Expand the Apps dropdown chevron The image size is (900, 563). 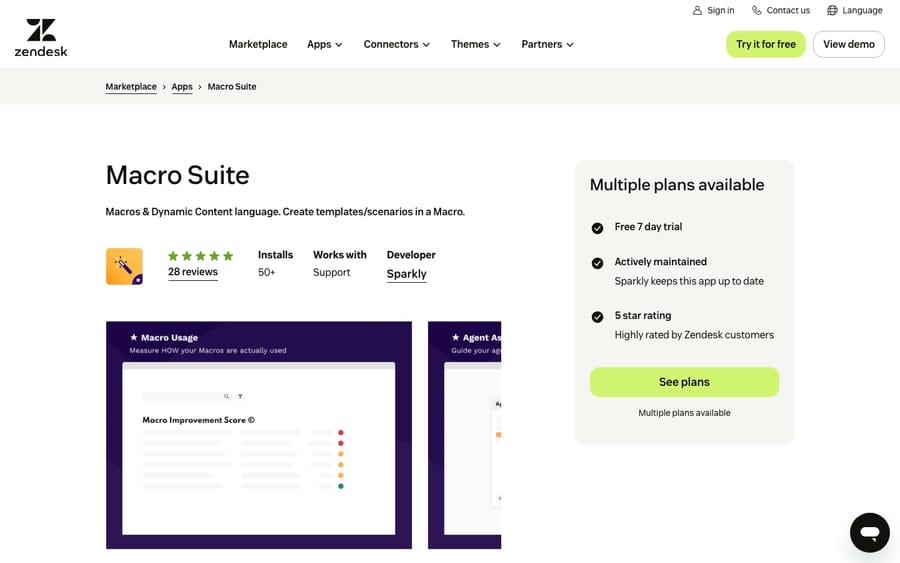click(x=339, y=45)
